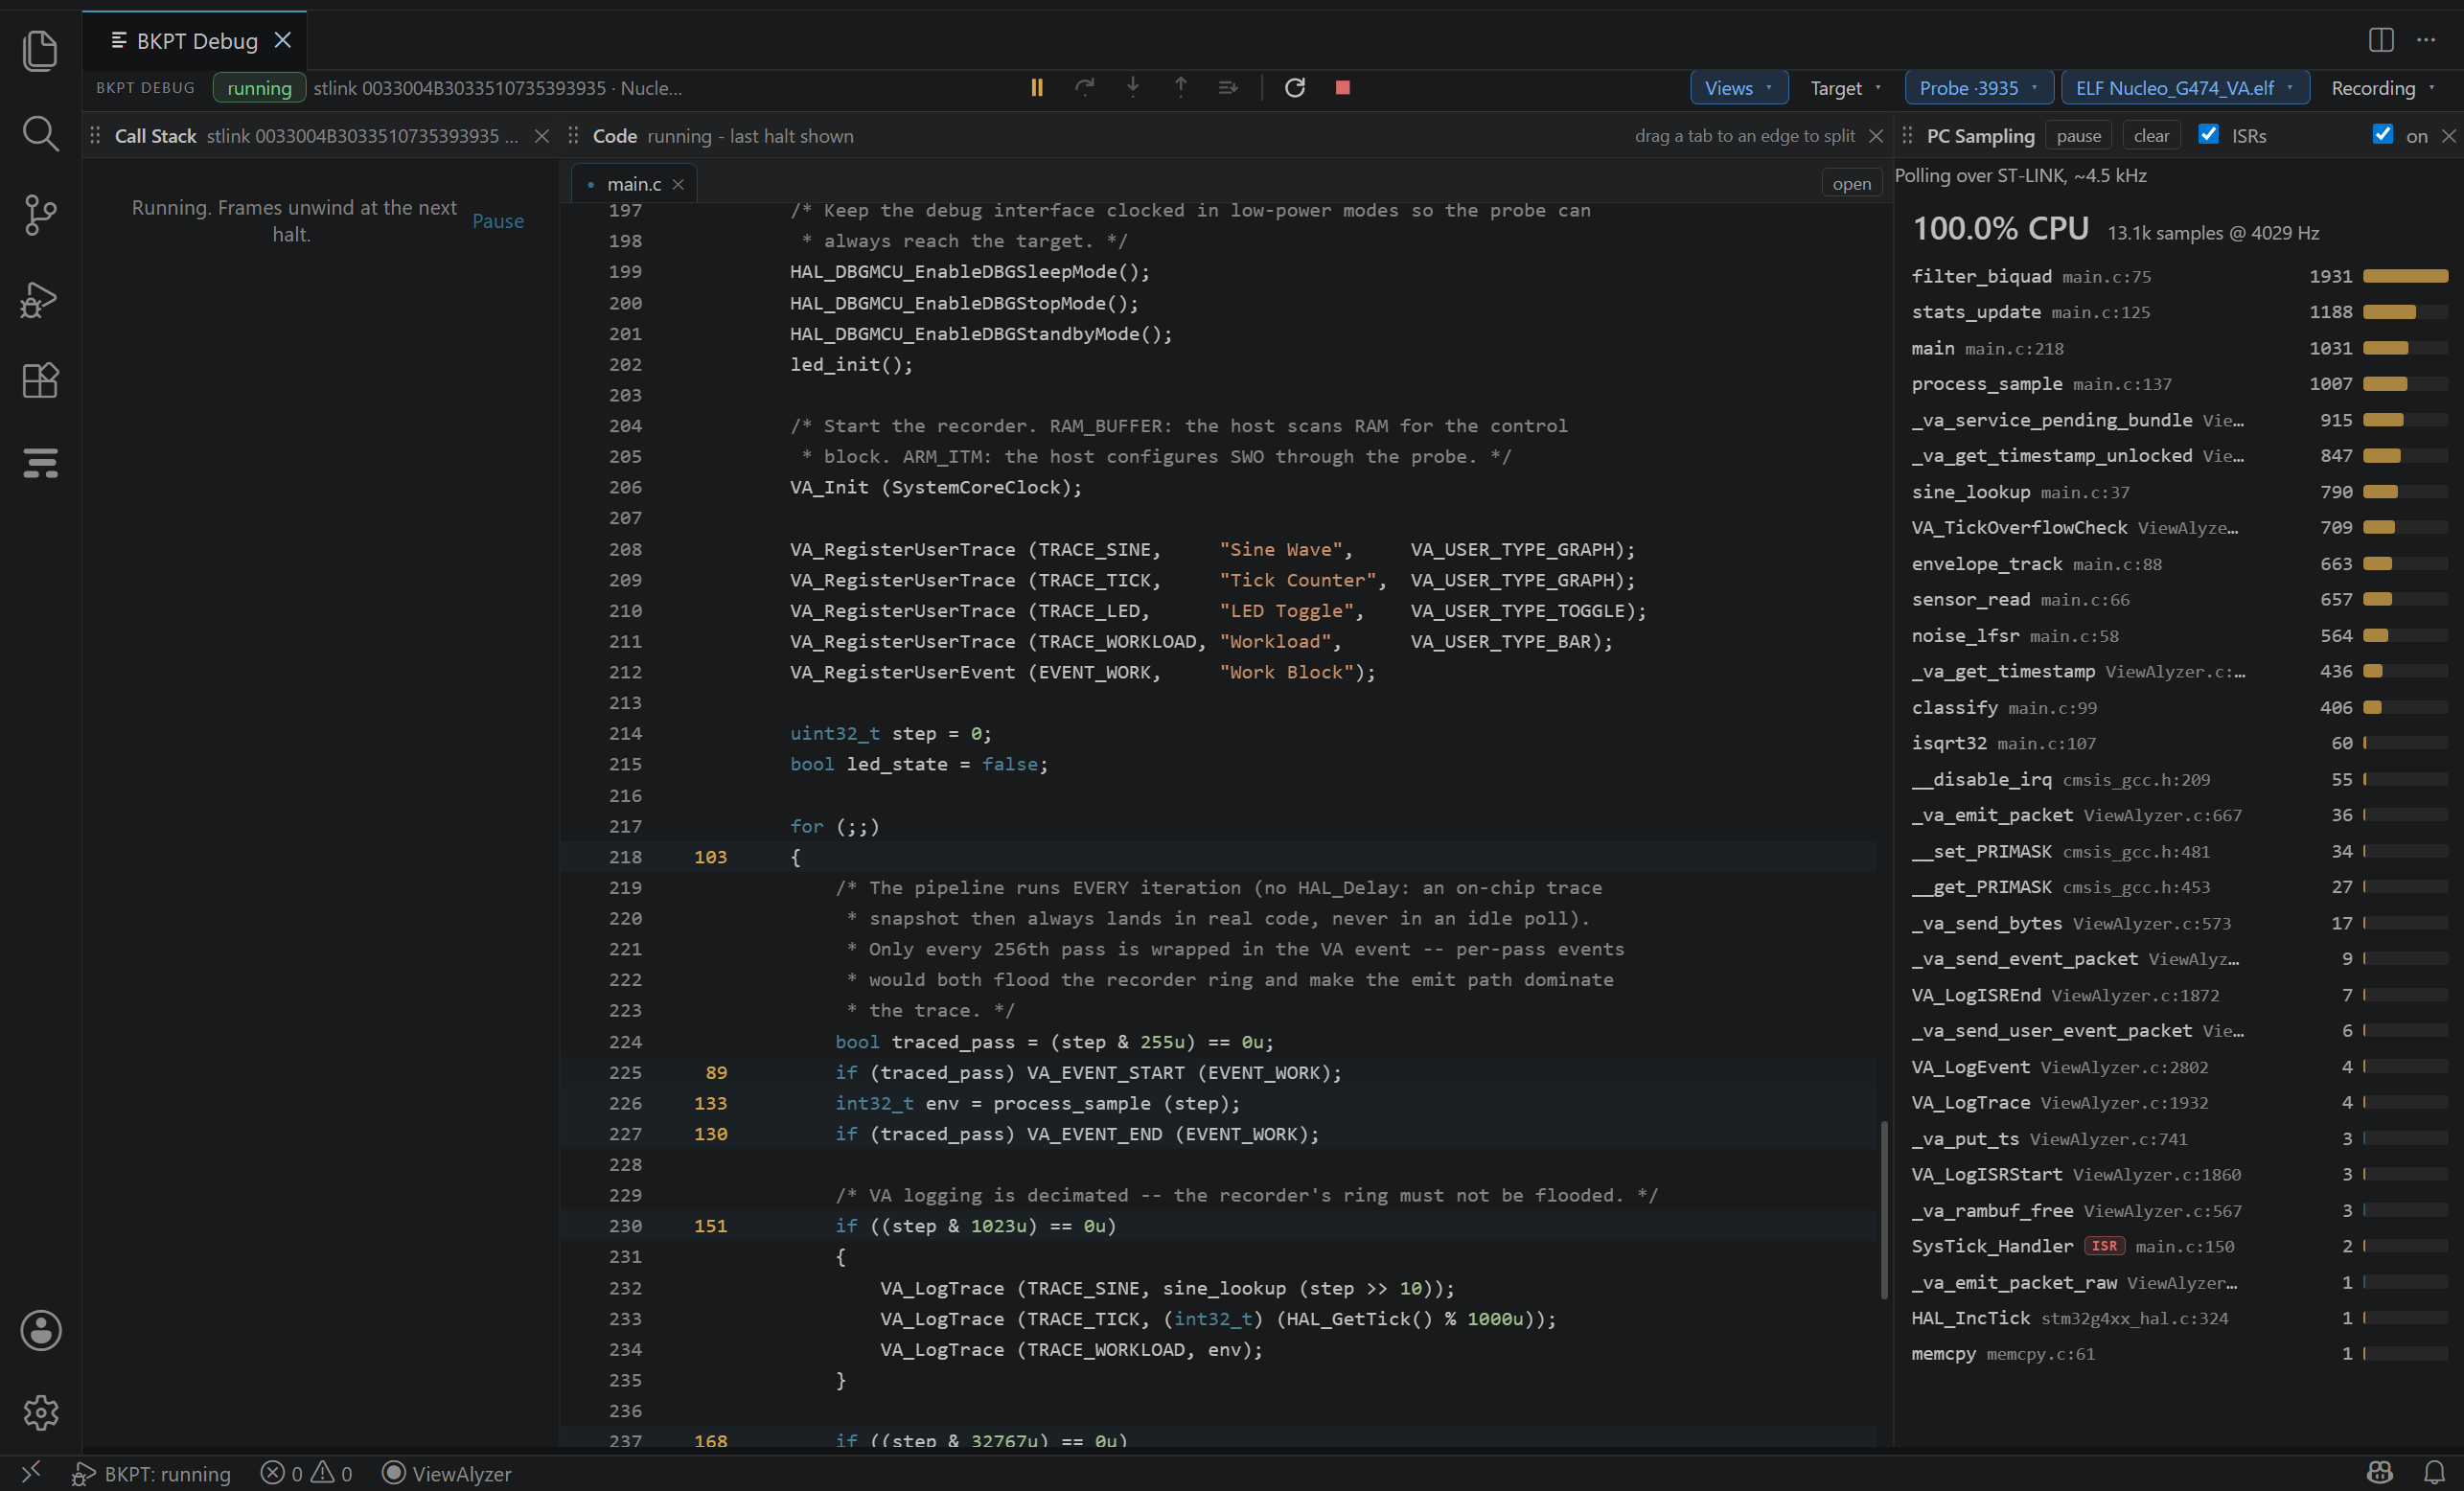The image size is (2464, 1491).
Task: Stop the debug session
Action: click(1343, 88)
